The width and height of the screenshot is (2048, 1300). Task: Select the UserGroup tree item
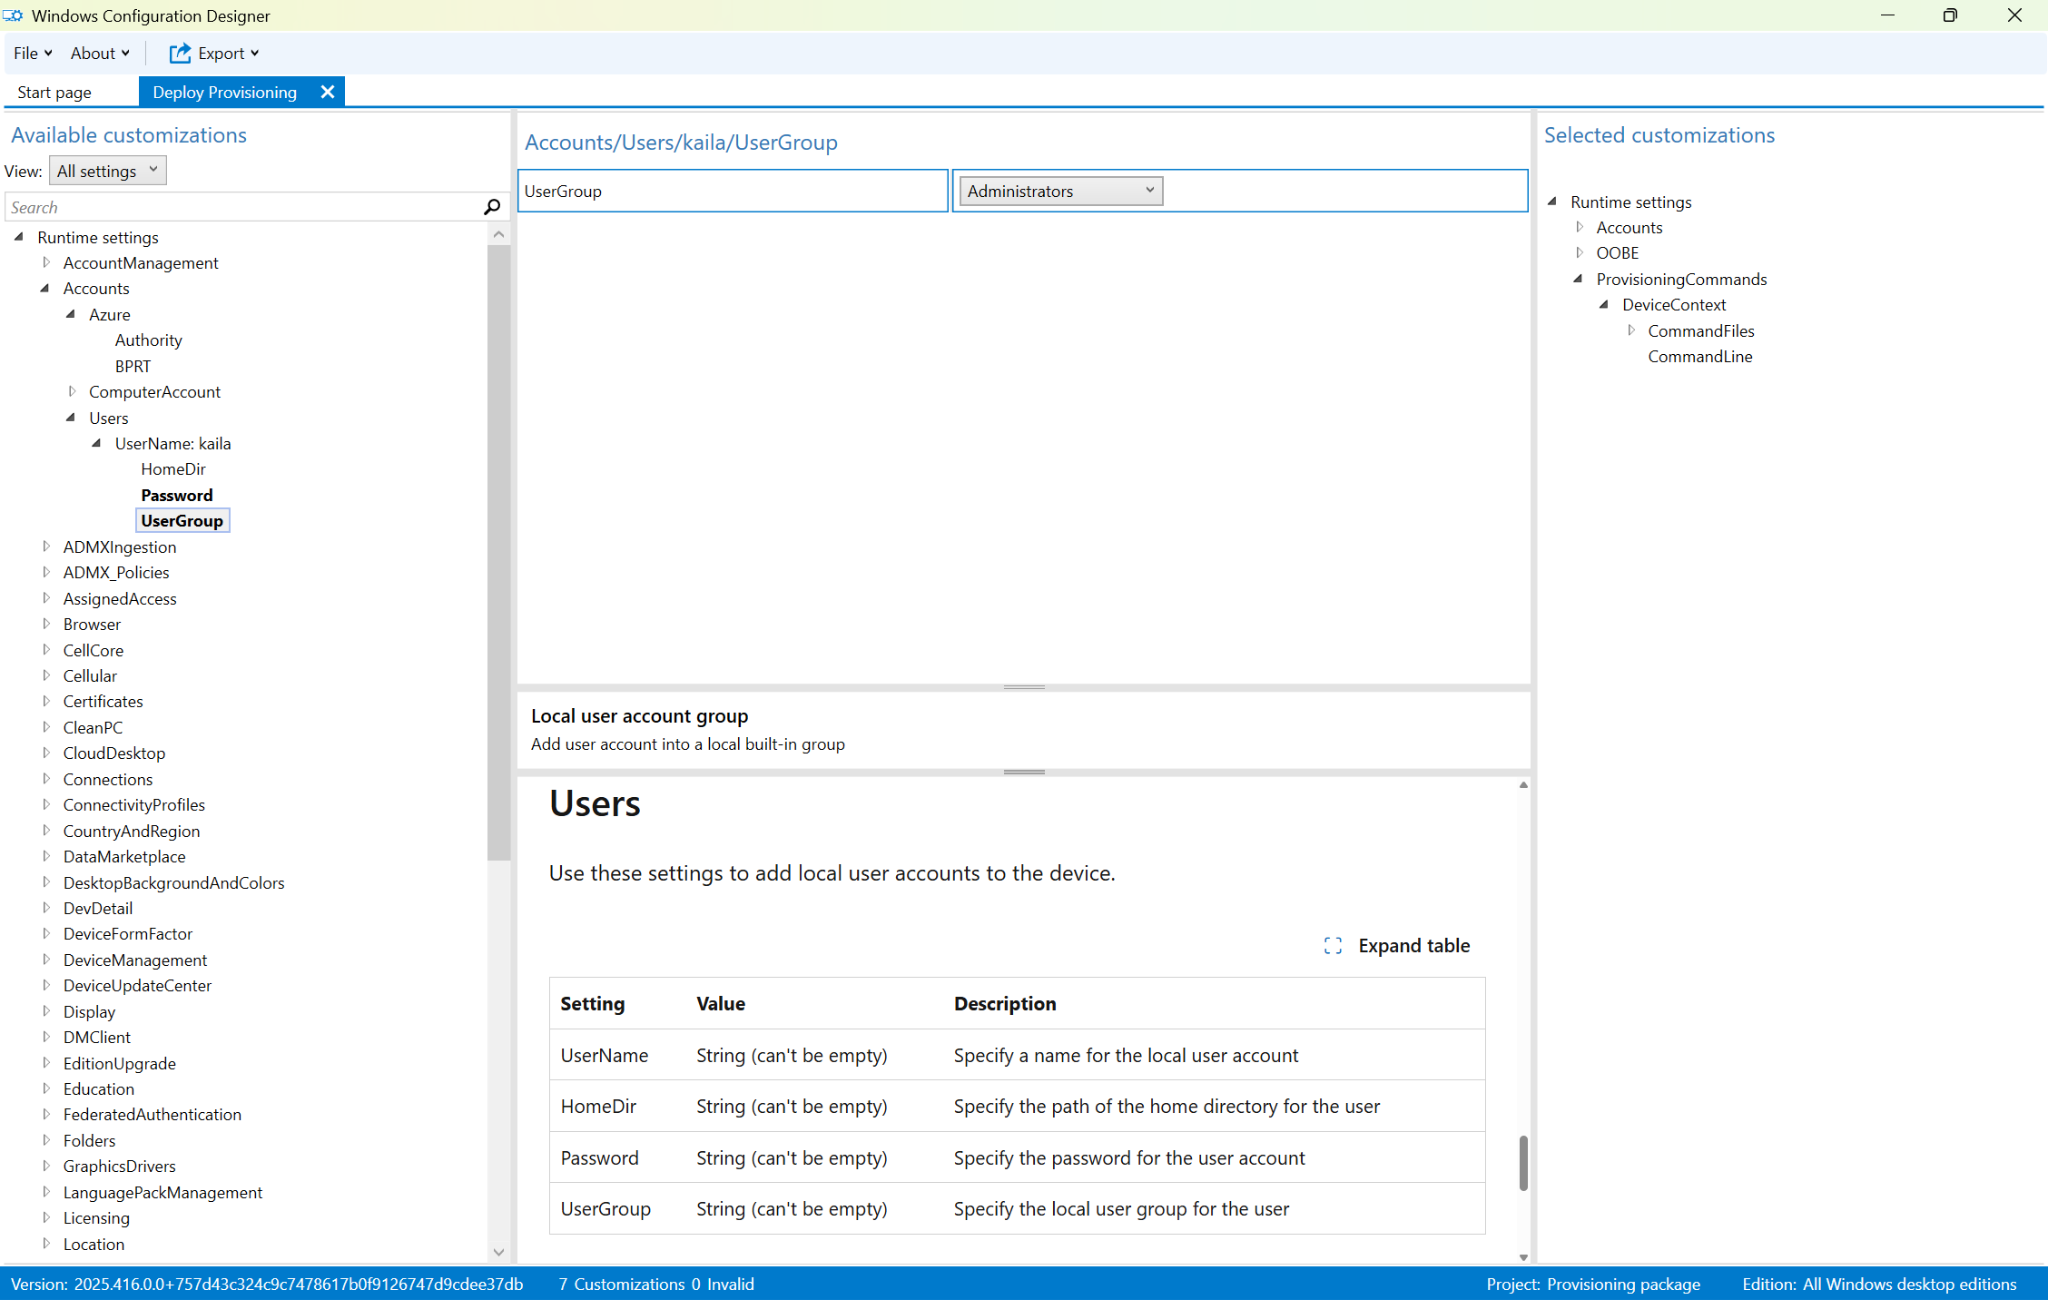tap(182, 521)
